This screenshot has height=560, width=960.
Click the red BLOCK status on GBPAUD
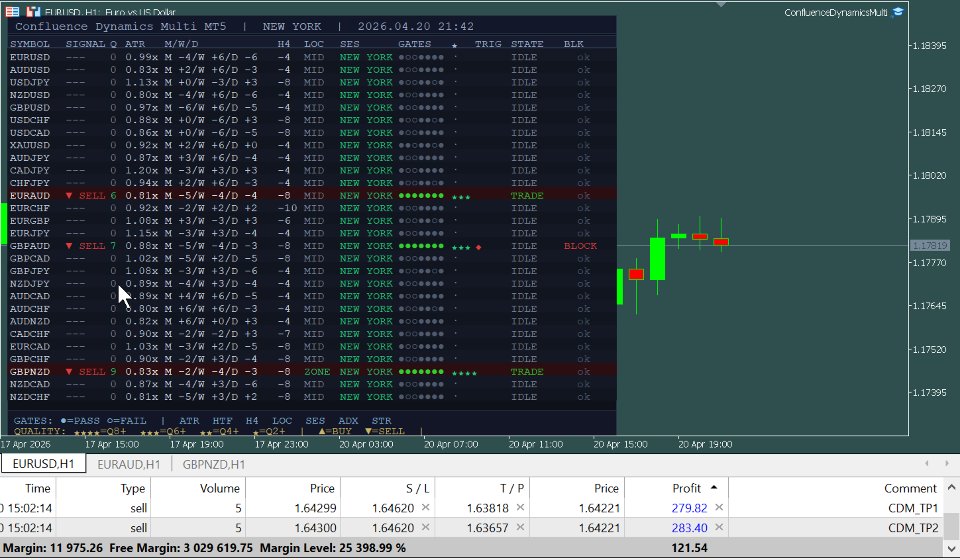coord(580,246)
